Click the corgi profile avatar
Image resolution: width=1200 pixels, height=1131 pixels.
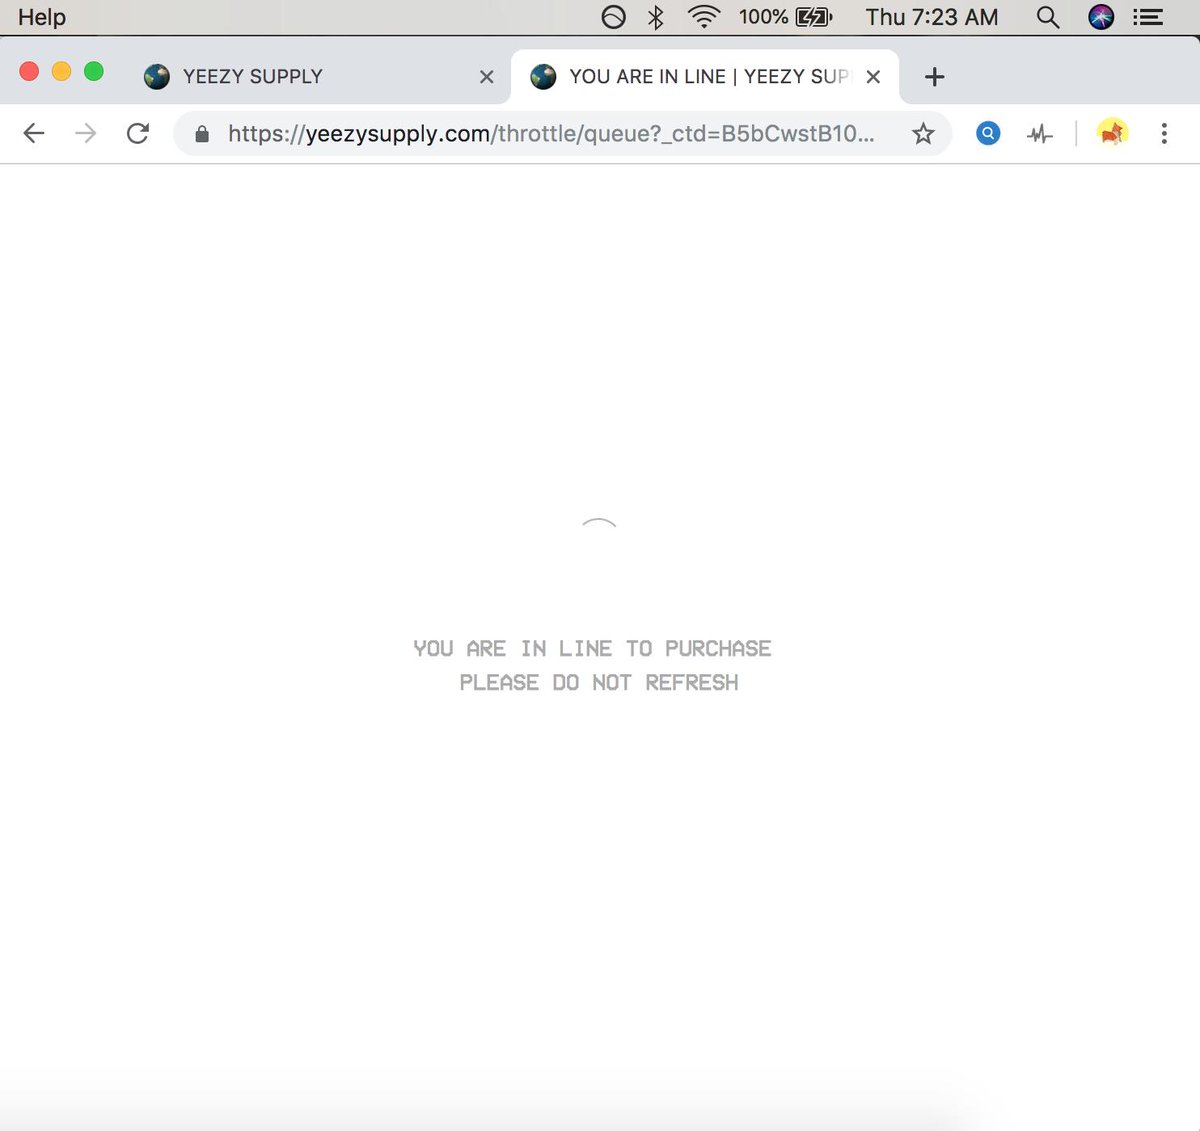pyautogui.click(x=1112, y=132)
